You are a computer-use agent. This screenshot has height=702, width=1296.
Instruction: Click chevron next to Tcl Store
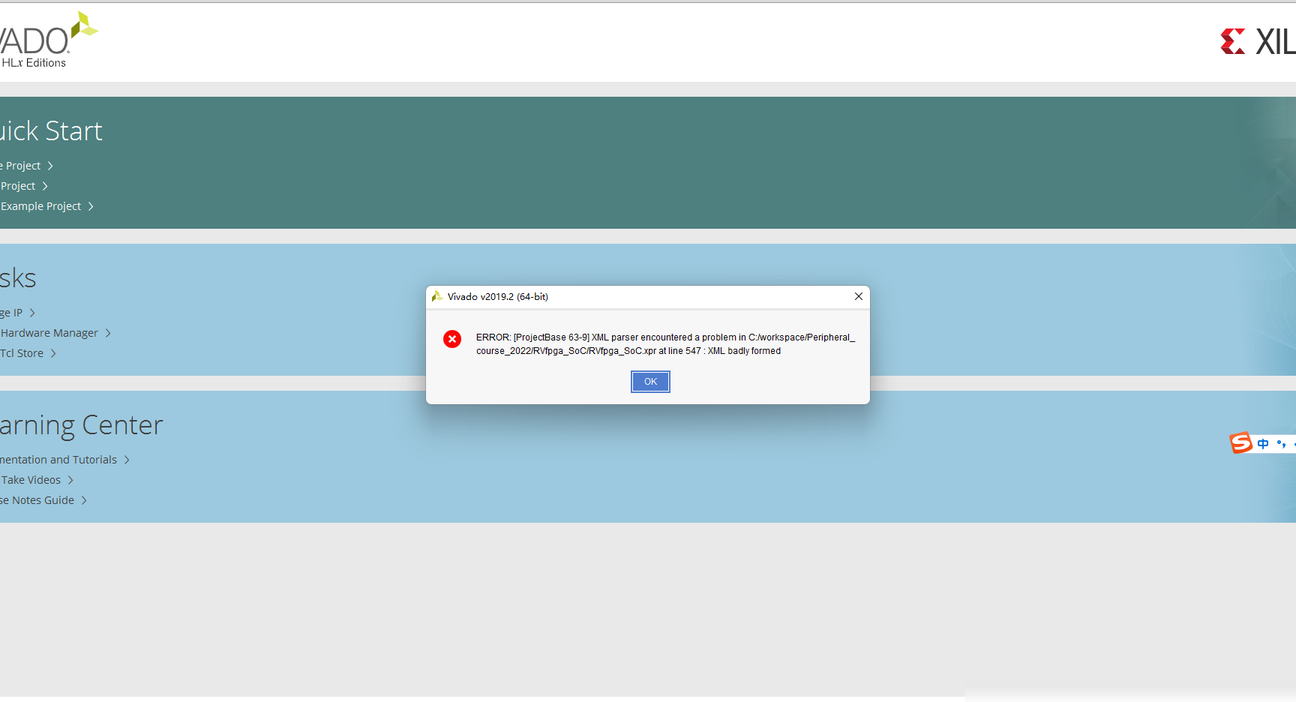(53, 353)
